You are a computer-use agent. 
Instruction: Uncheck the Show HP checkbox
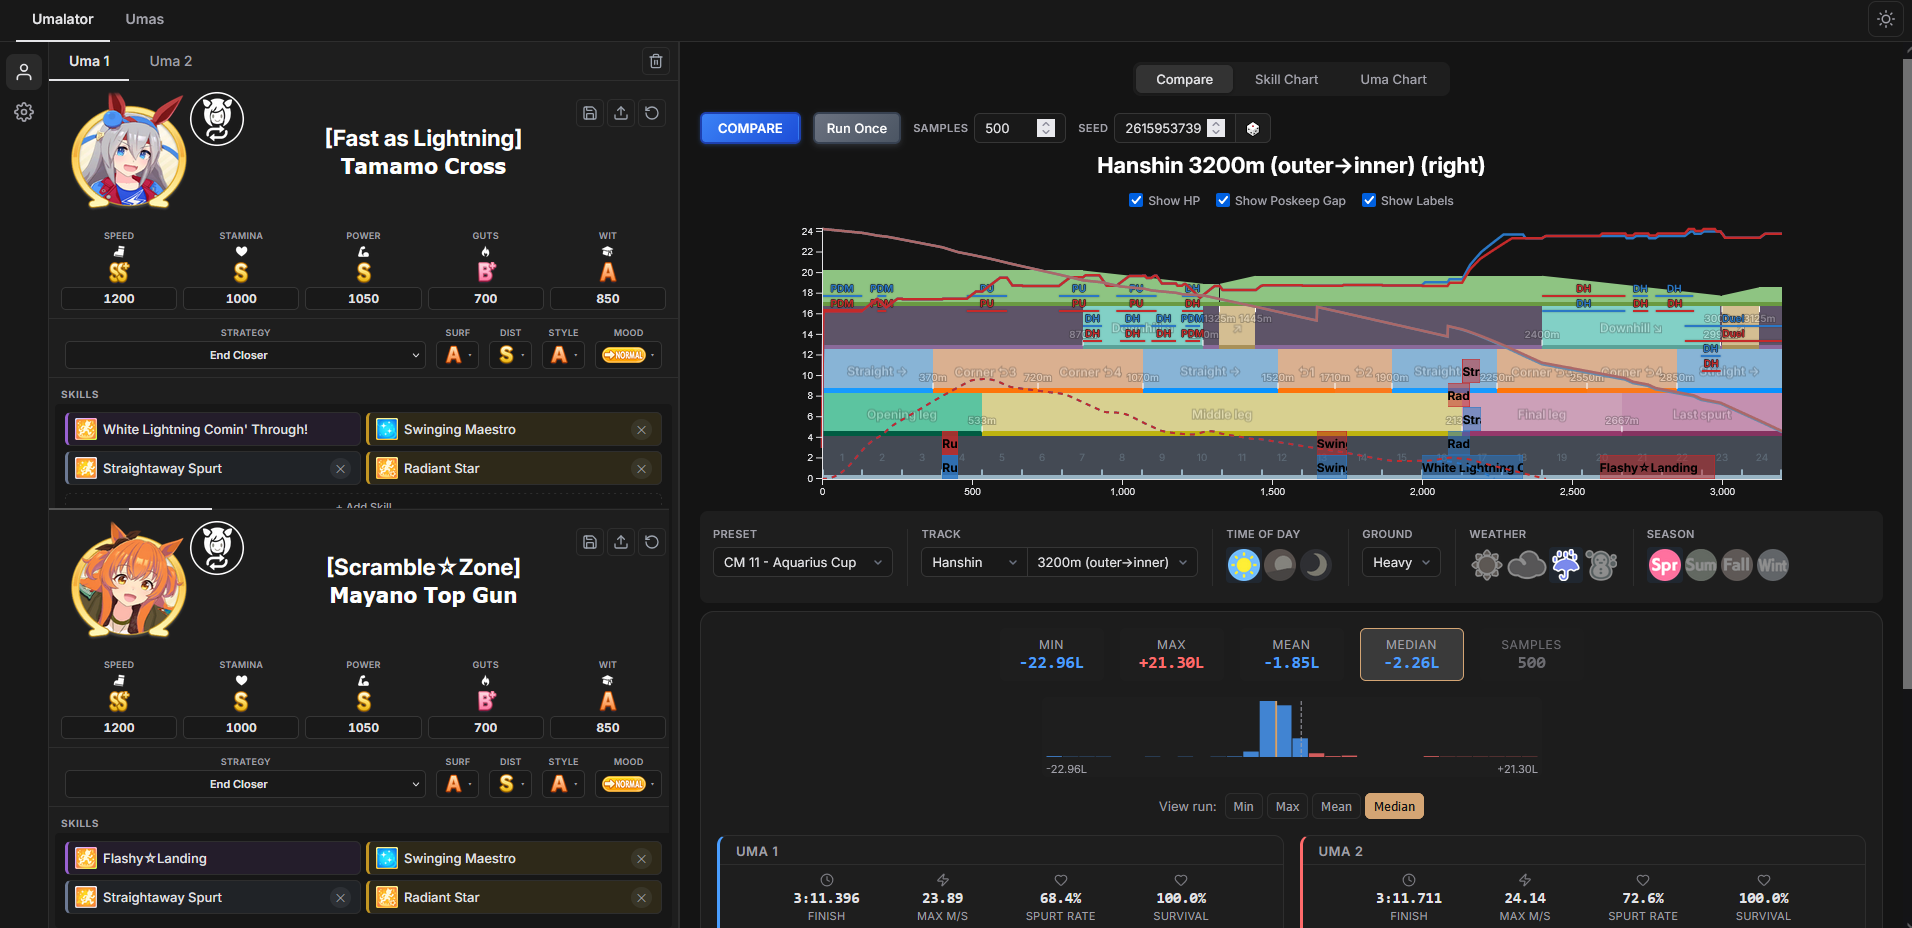(1136, 200)
